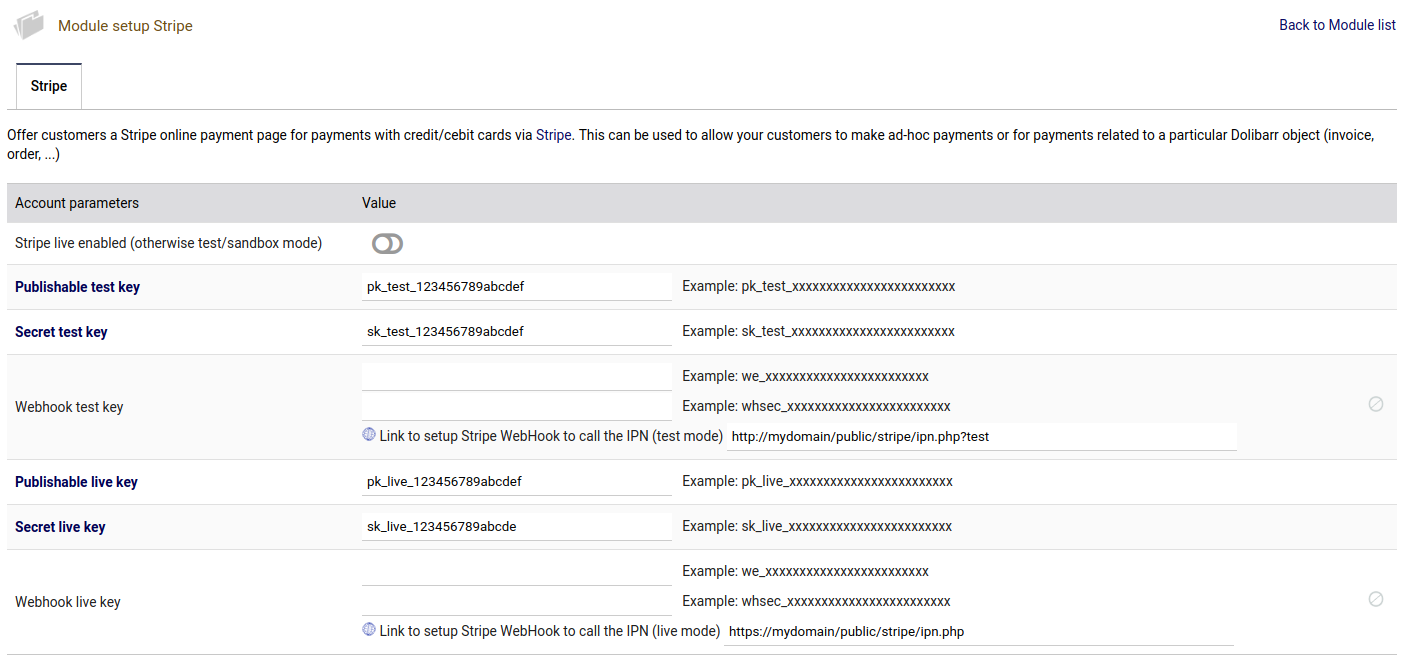Viewport: 1407px width, 662px height.
Task: Click the 'Example: whsec_' hint in Webhook test row
Action: [x=816, y=407]
